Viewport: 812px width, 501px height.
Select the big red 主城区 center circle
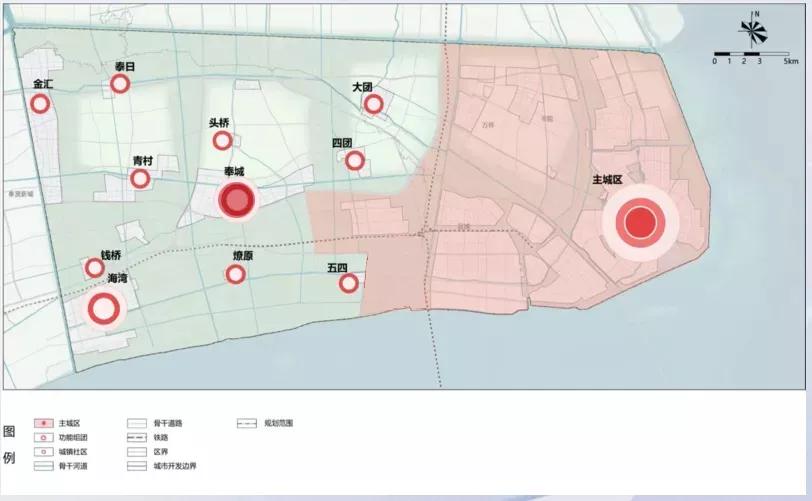(x=640, y=222)
